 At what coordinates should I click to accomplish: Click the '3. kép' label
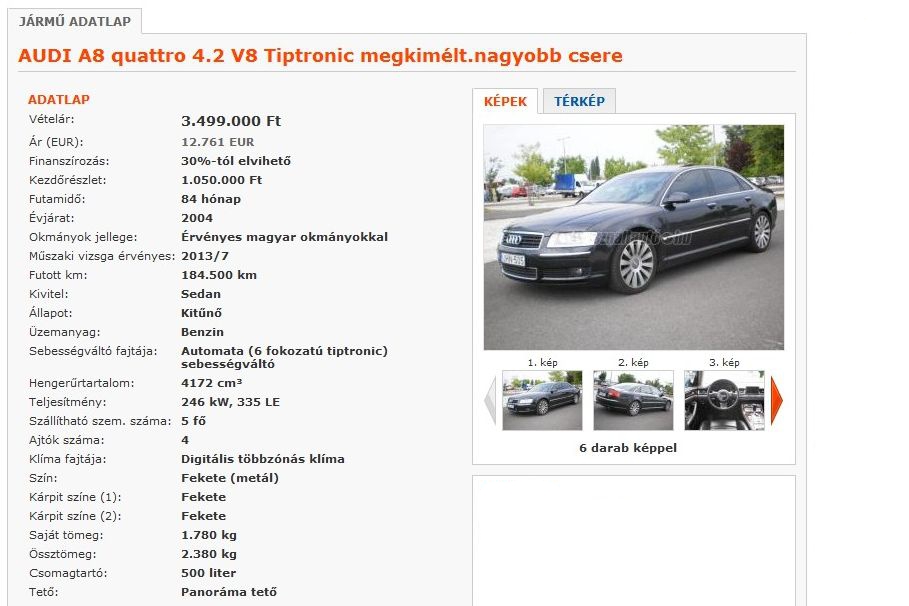pos(724,362)
